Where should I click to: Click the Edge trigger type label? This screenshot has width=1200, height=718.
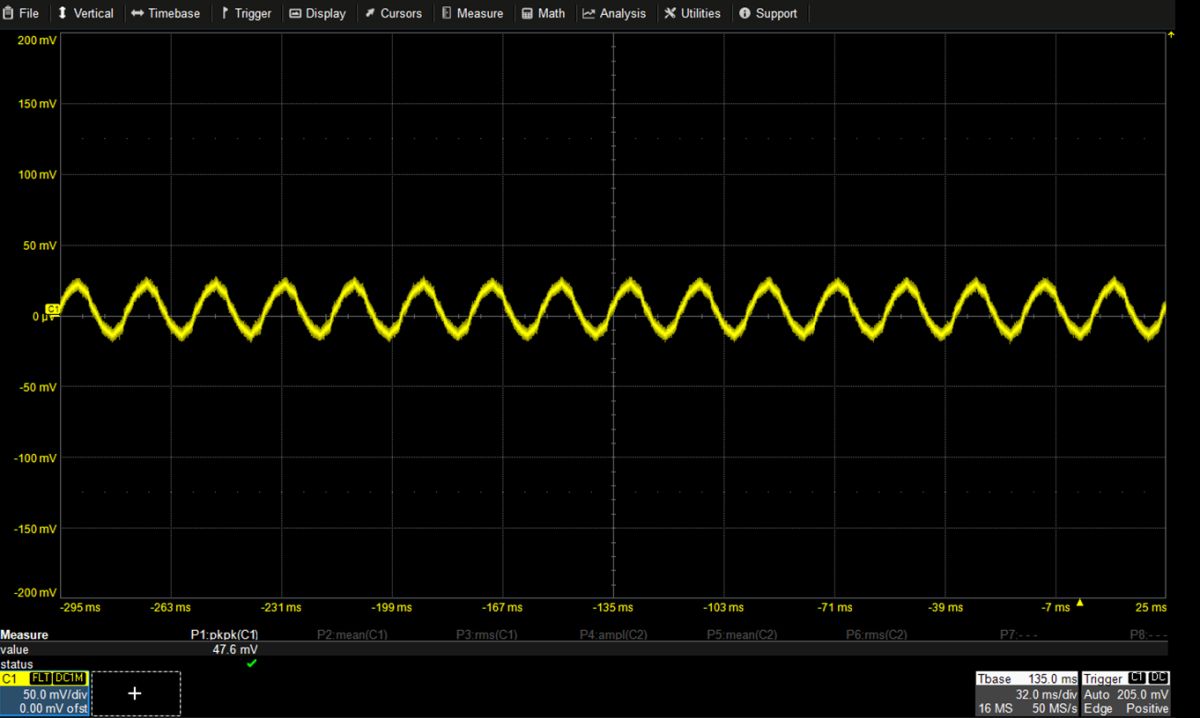point(1097,708)
